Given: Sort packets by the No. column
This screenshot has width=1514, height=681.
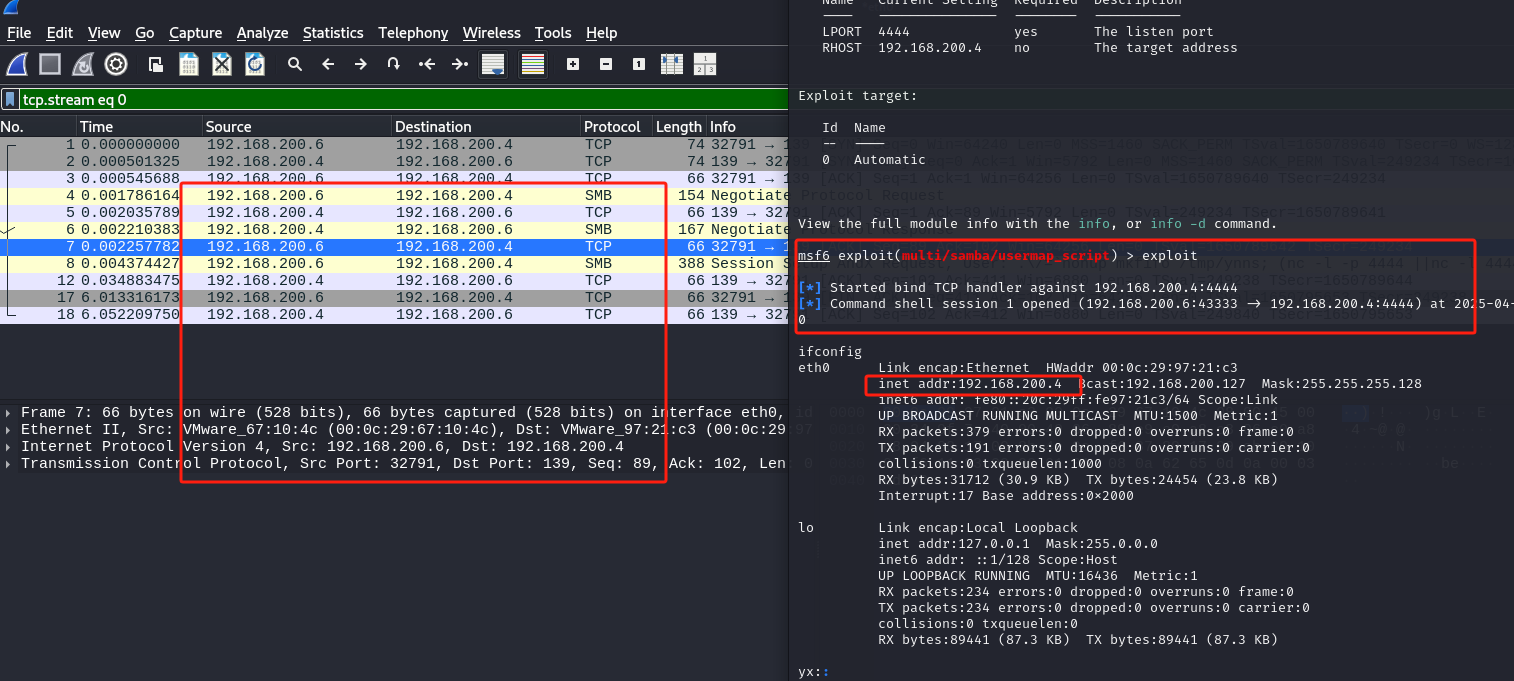Looking at the screenshot, I should click(38, 127).
